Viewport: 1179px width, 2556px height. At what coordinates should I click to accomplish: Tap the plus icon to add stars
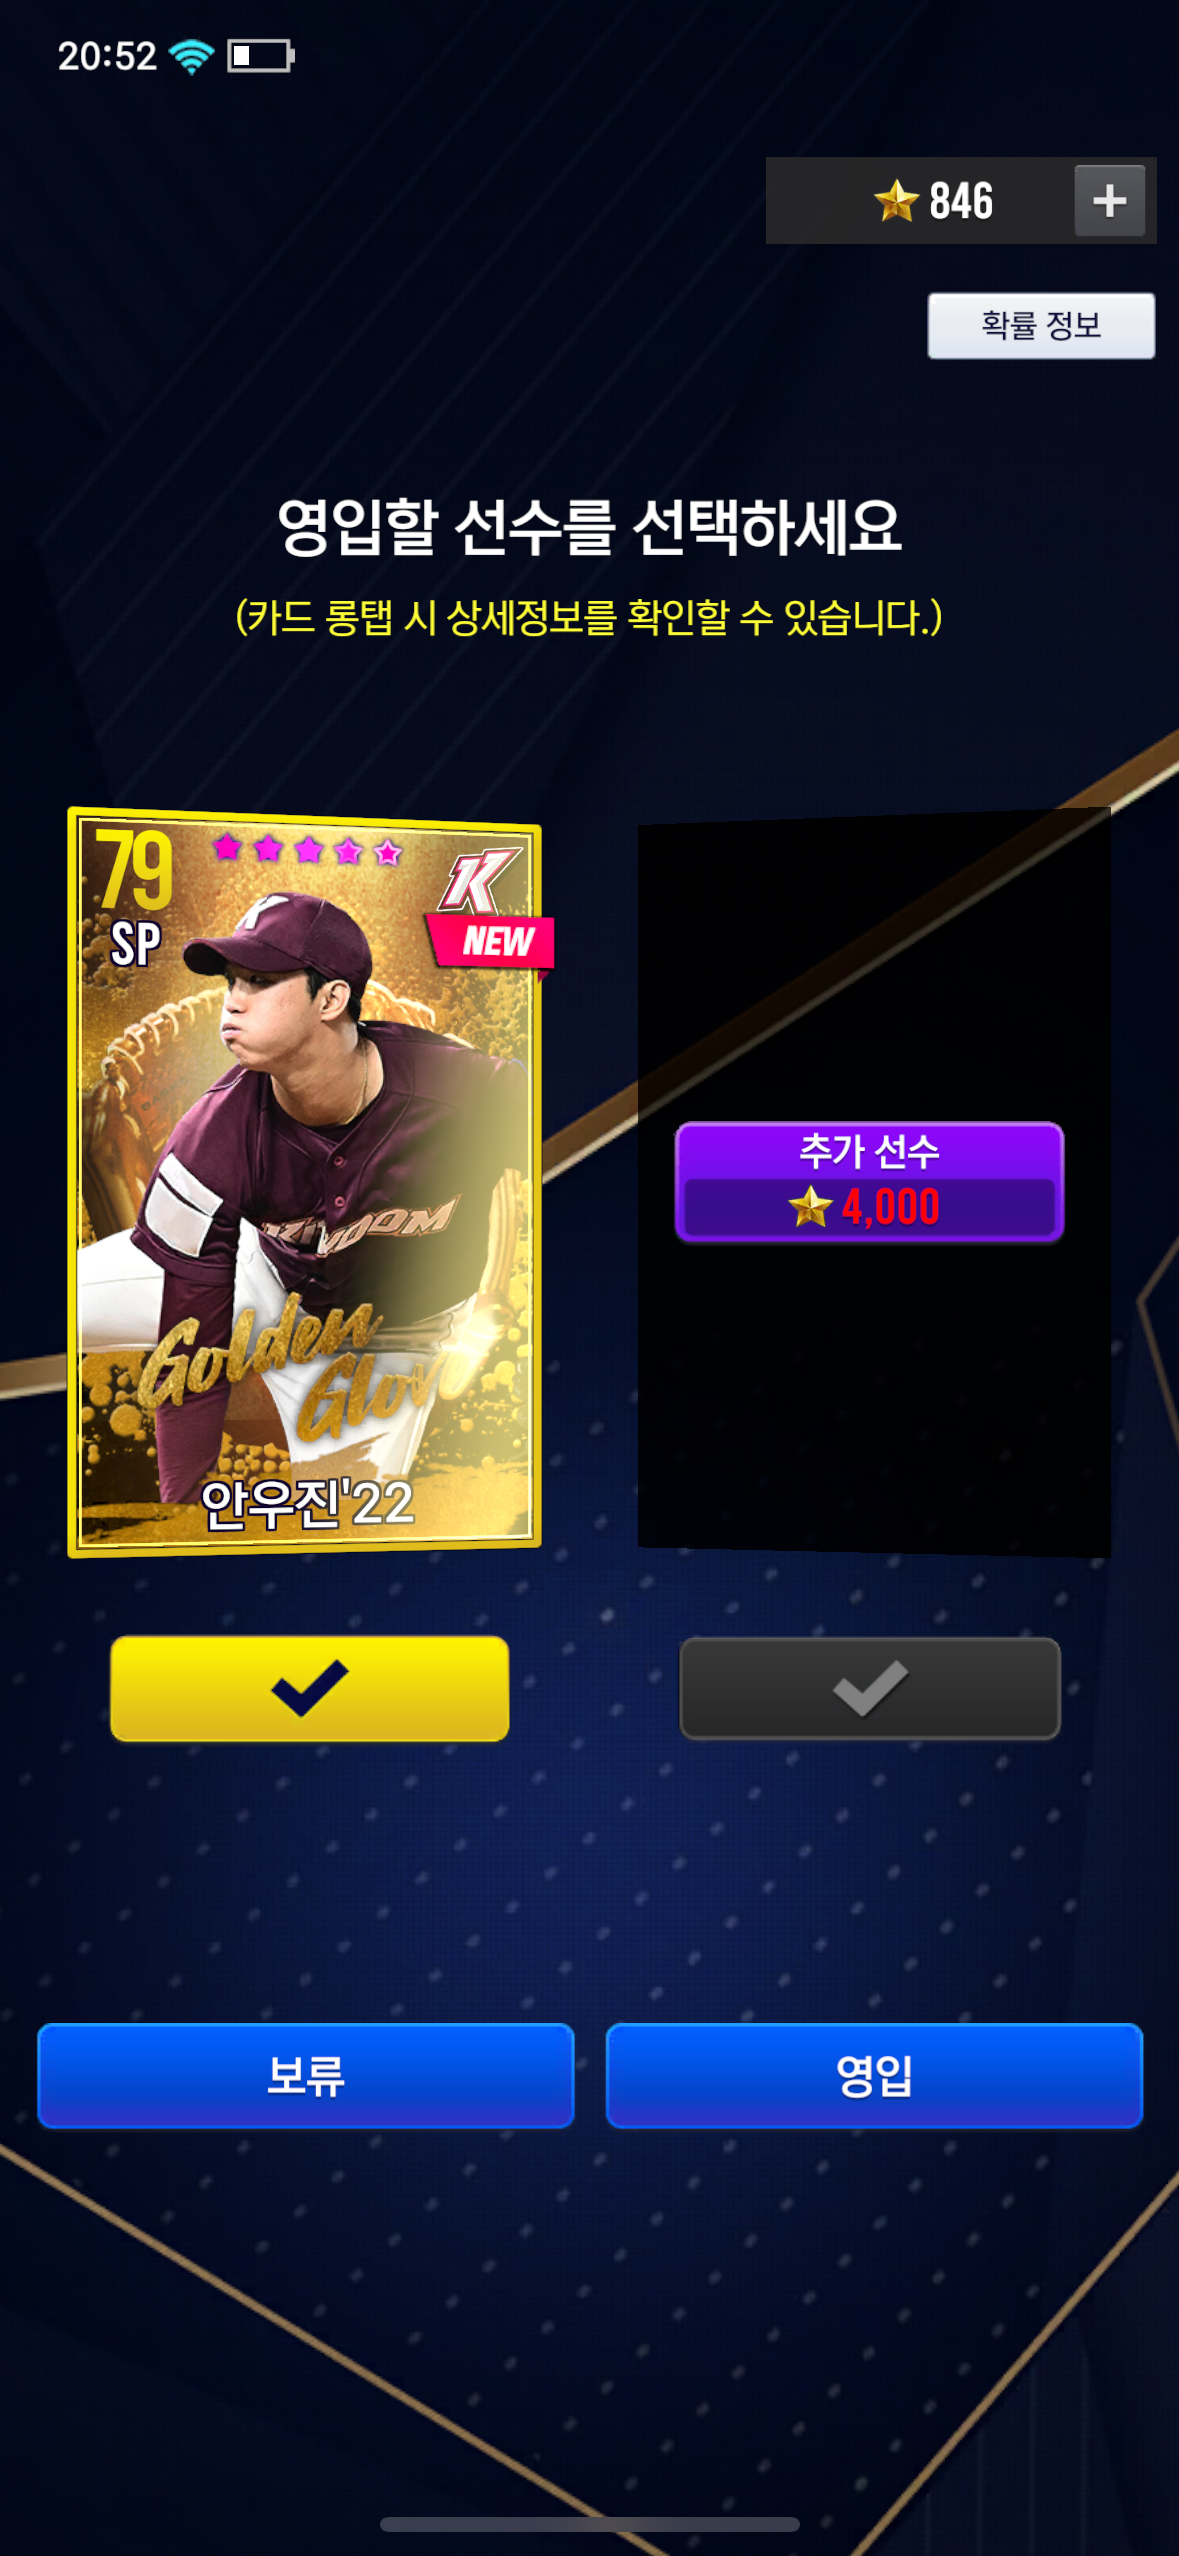click(x=1109, y=201)
